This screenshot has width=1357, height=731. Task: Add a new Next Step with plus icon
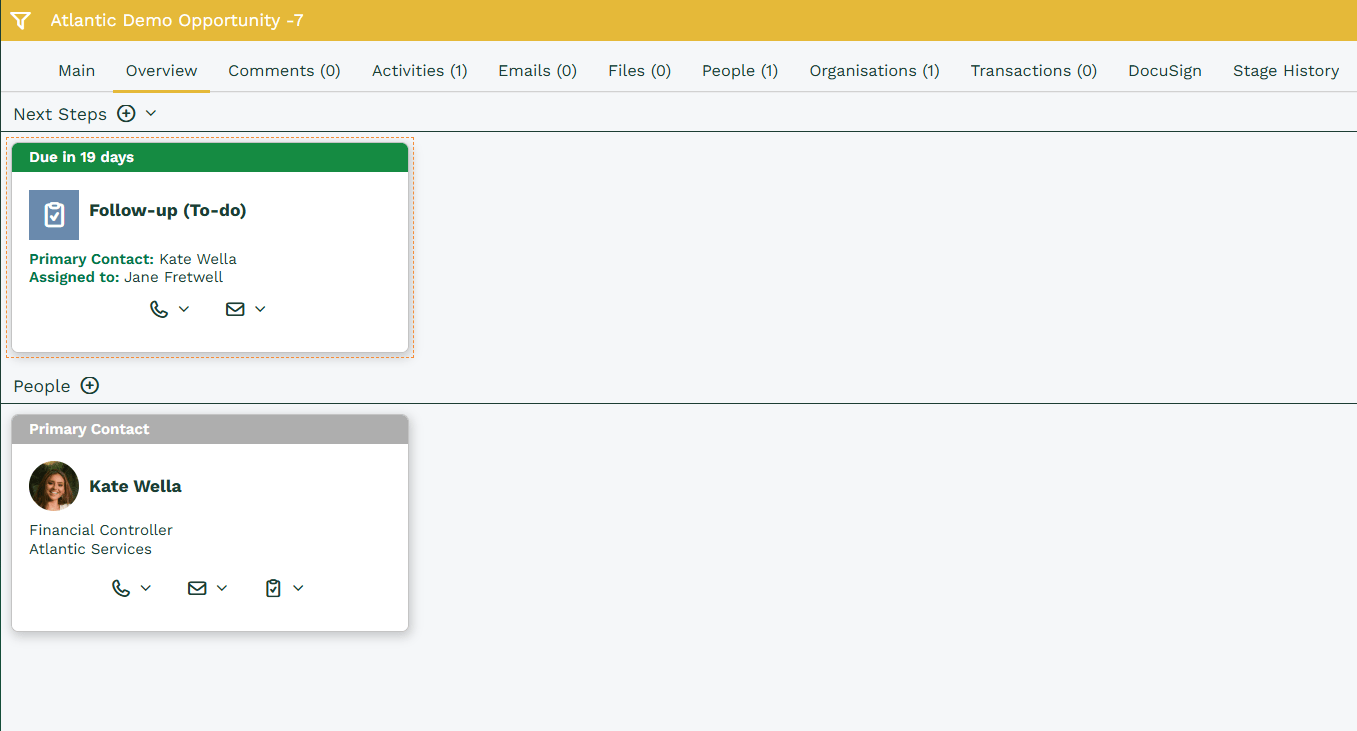click(126, 114)
